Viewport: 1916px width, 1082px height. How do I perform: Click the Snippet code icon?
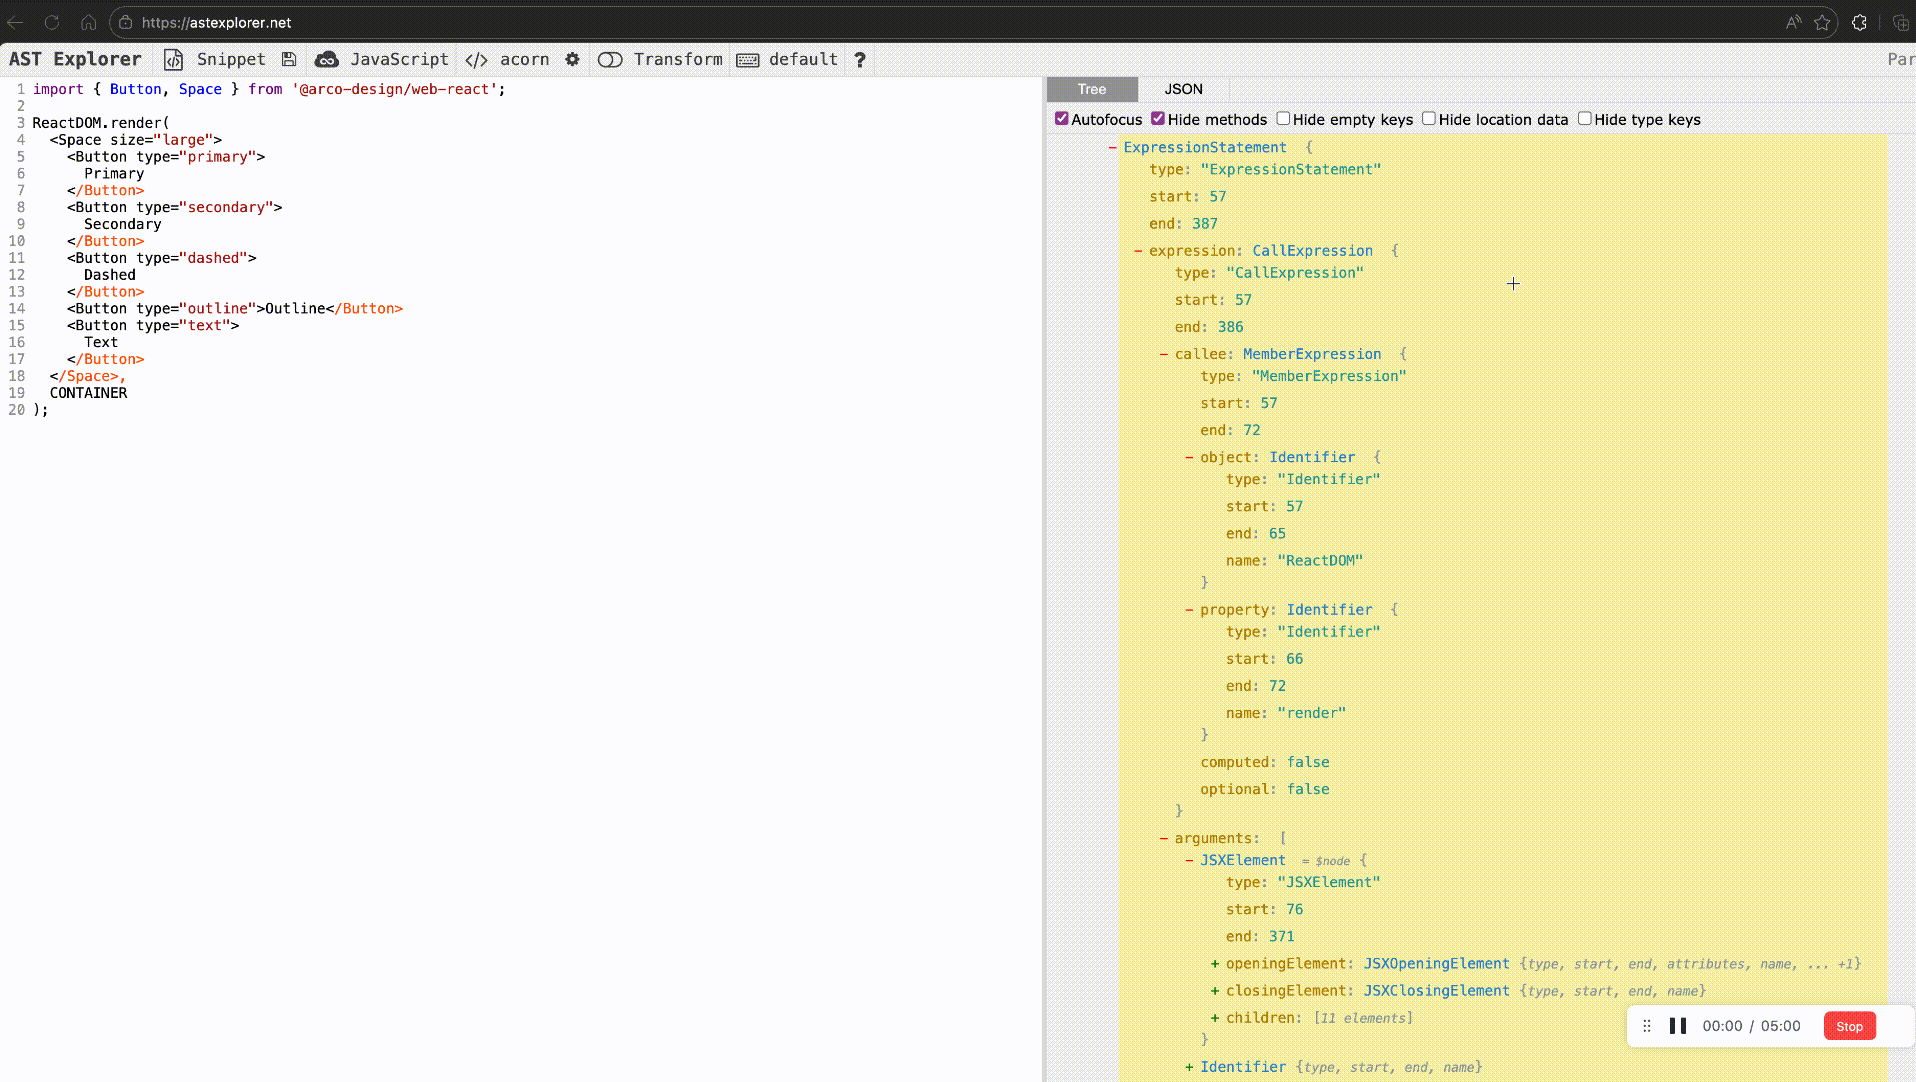coord(173,60)
